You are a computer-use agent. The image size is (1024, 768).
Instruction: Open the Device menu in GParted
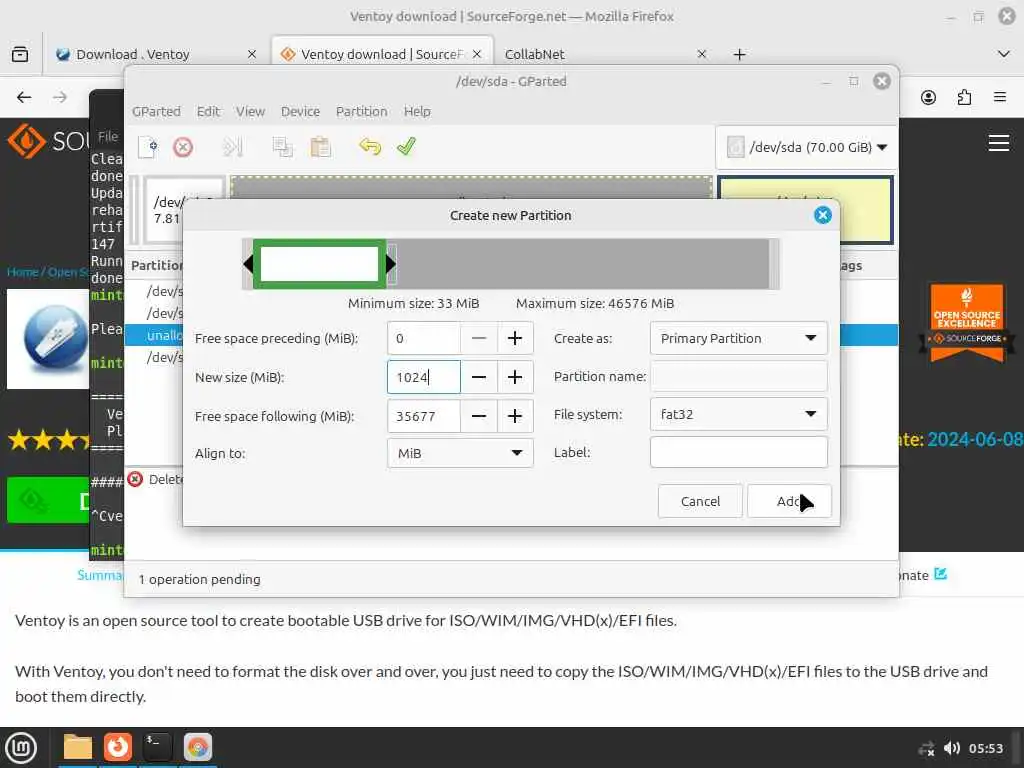300,111
